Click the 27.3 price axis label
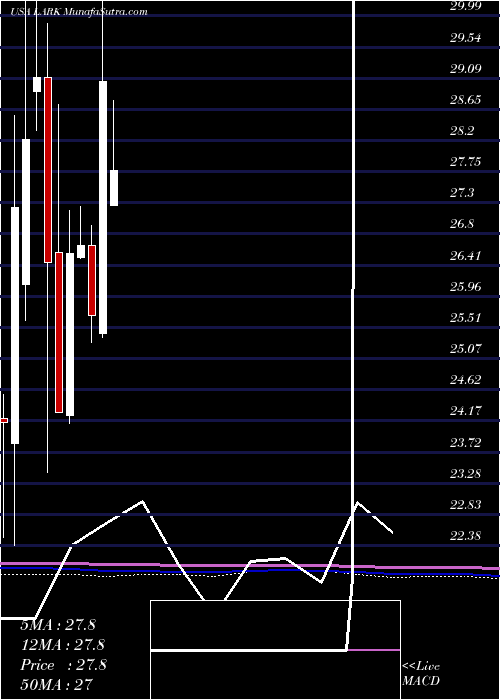Screen dimensions: 500x700 462,193
